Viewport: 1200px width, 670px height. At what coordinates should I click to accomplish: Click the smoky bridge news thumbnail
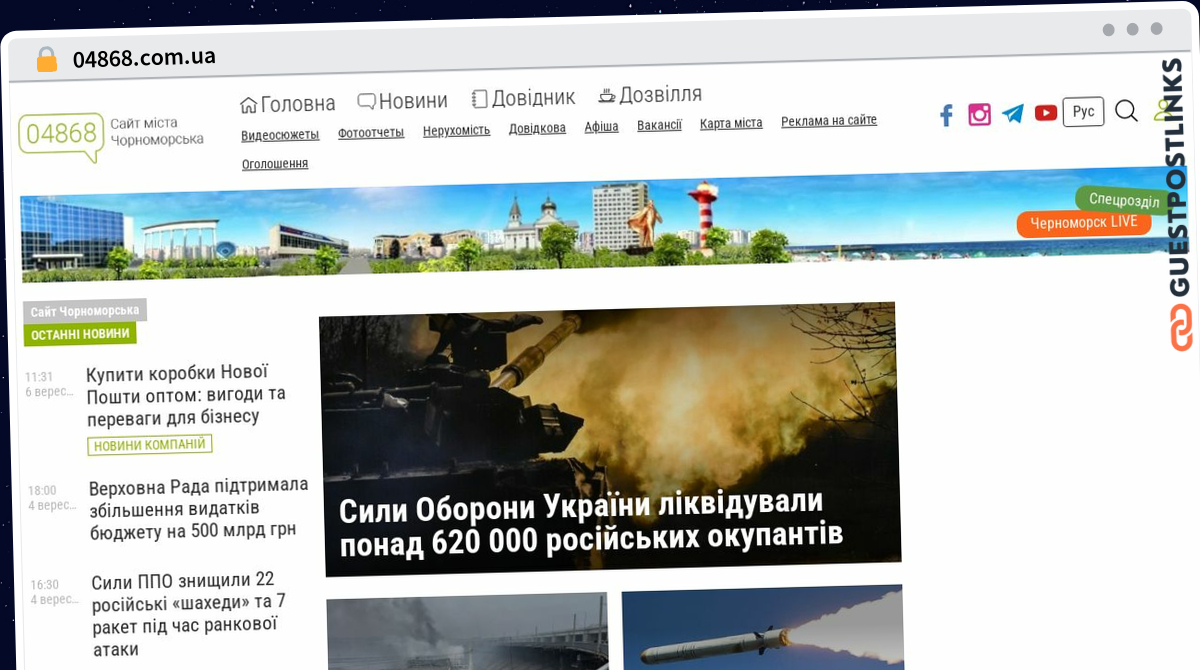467,630
